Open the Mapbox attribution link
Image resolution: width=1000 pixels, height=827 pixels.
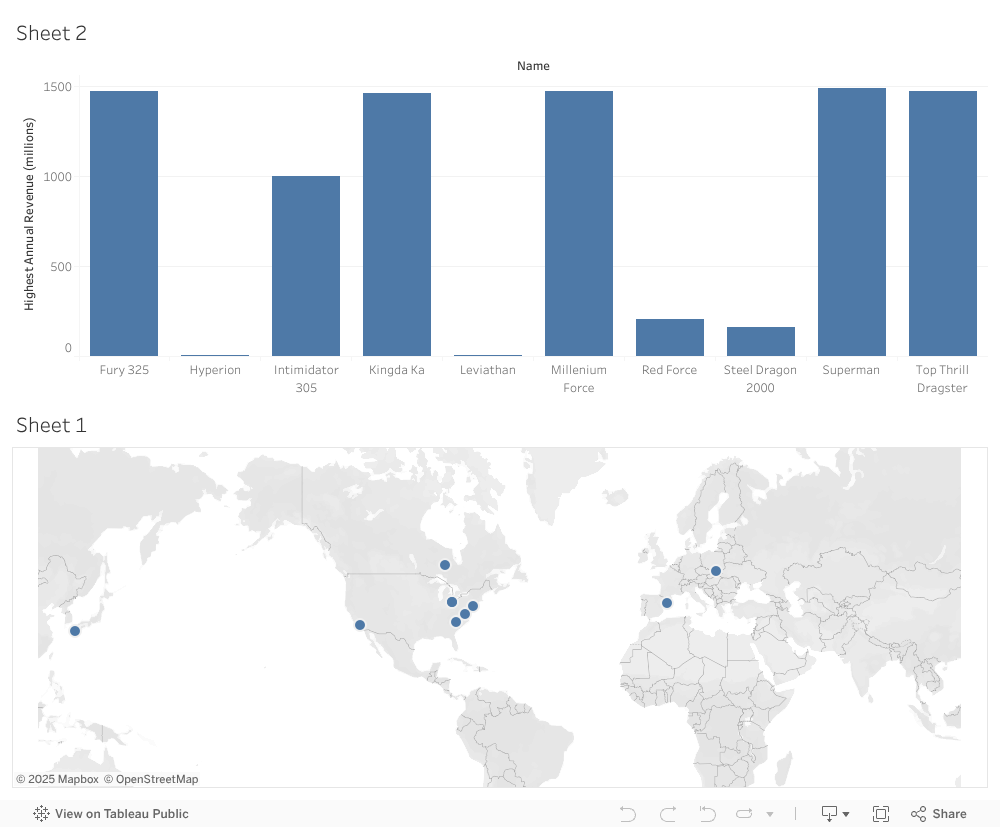[57, 779]
